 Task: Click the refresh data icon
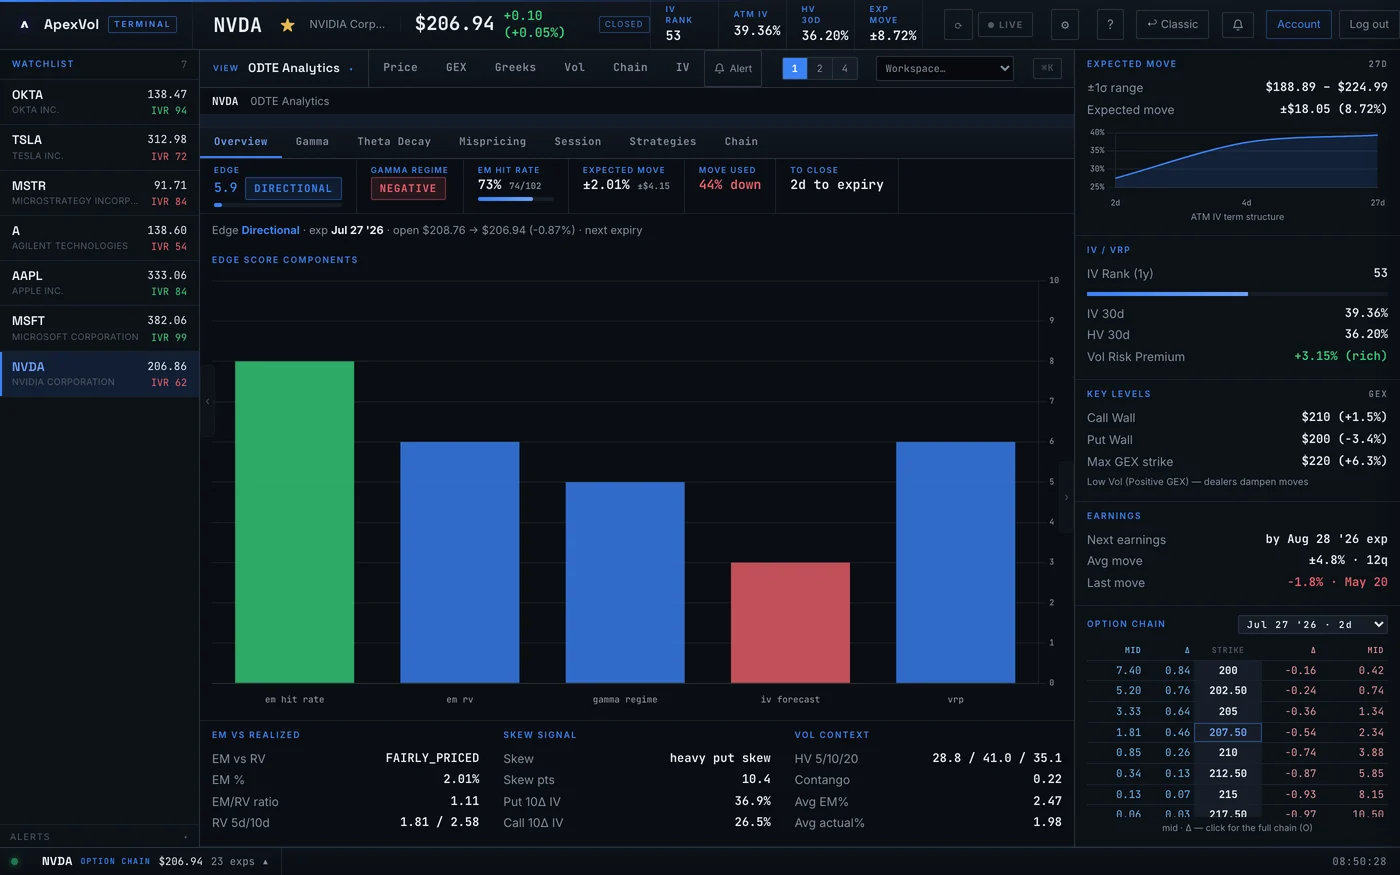[958, 24]
